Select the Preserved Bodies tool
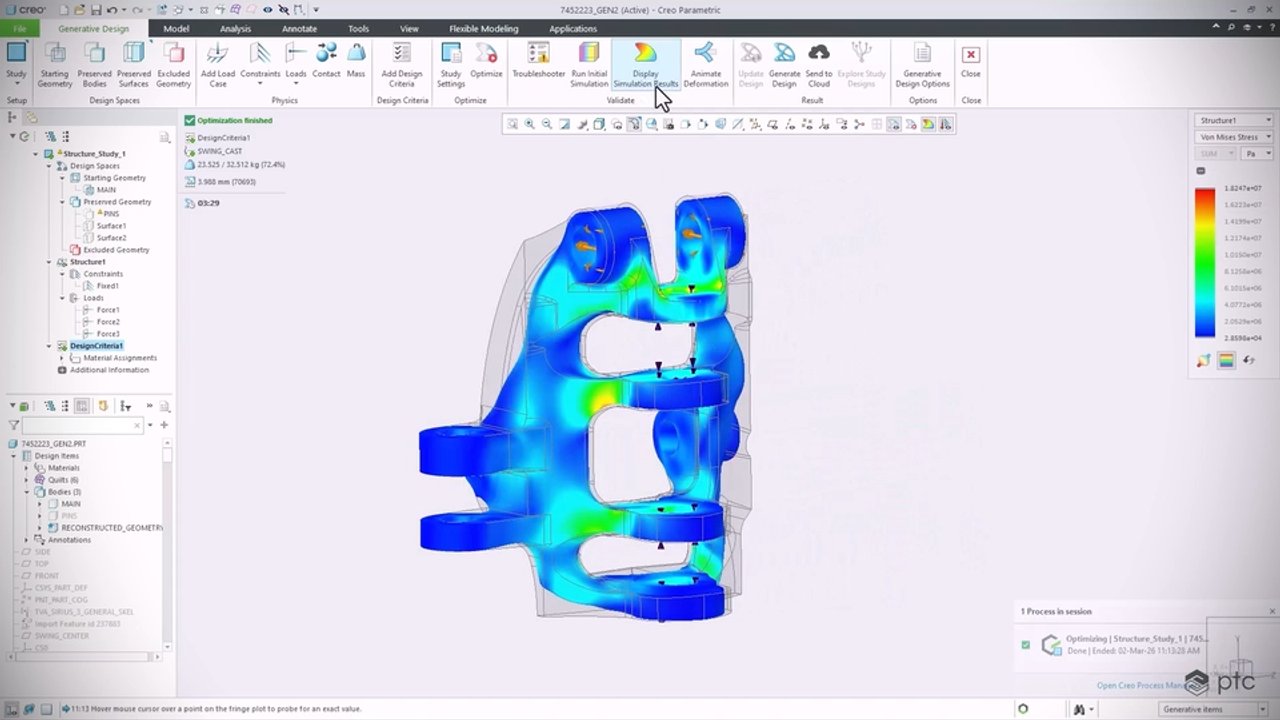The image size is (1280, 720). click(x=95, y=65)
